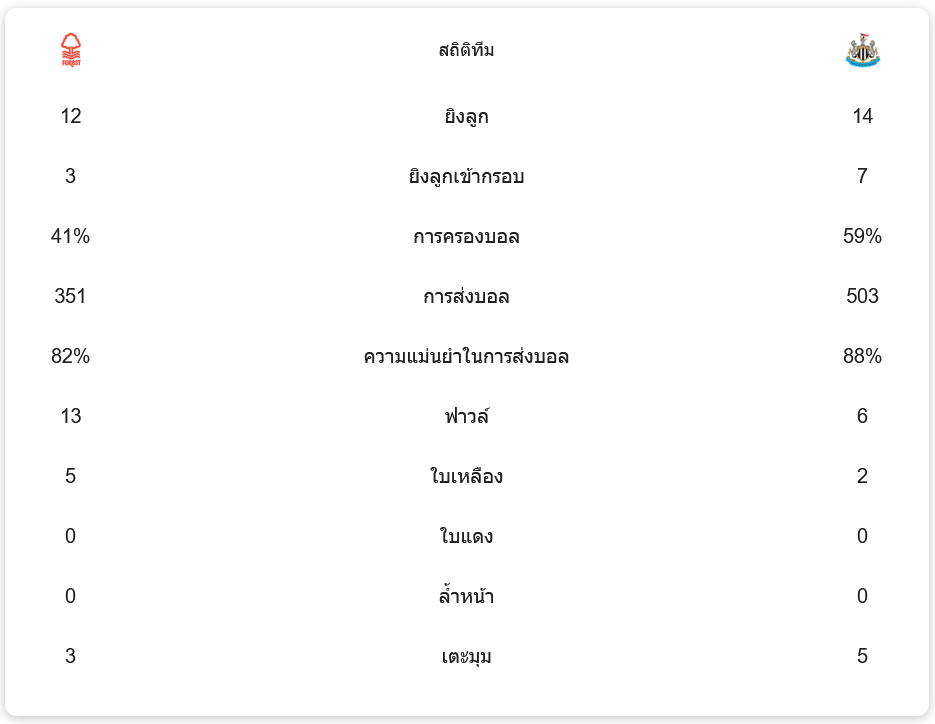
Task: Select the สถิติทีม heading
Action: click(x=466, y=50)
